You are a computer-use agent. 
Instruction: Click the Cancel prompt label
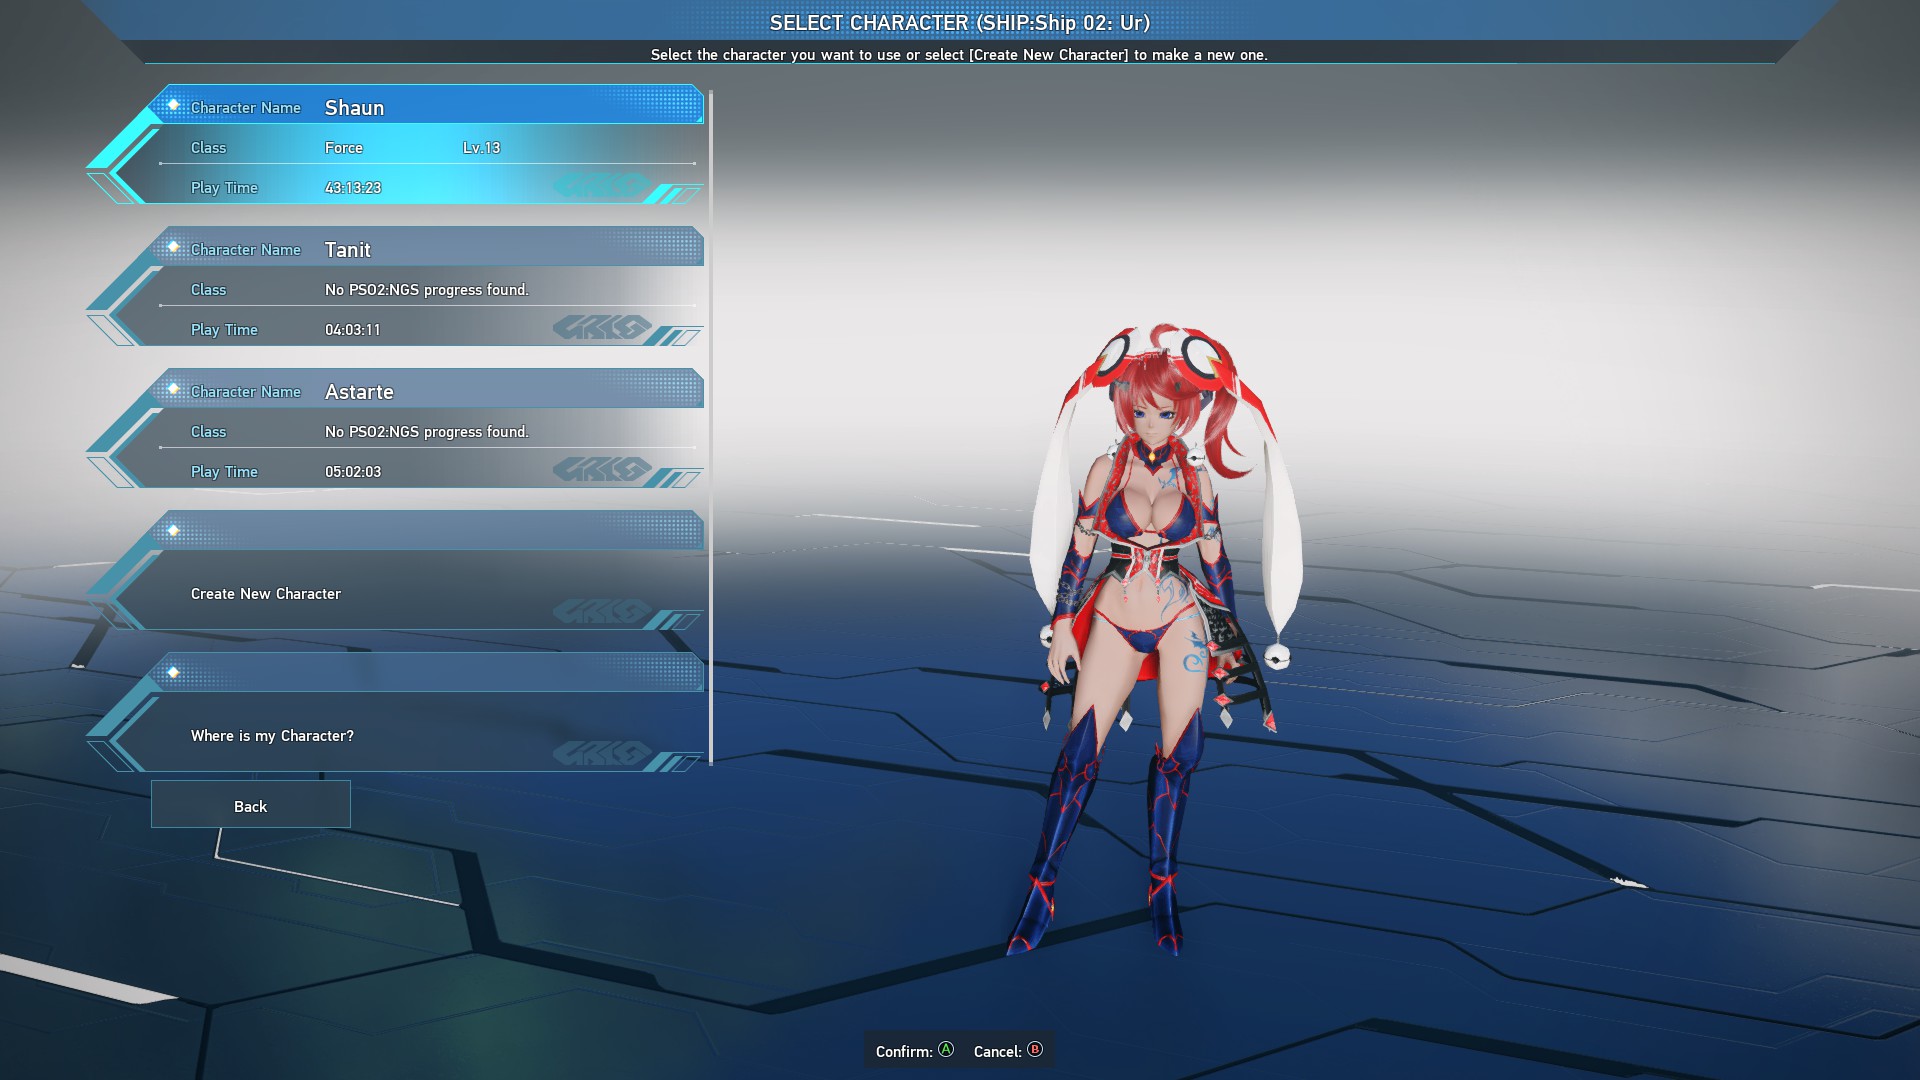[997, 1051]
